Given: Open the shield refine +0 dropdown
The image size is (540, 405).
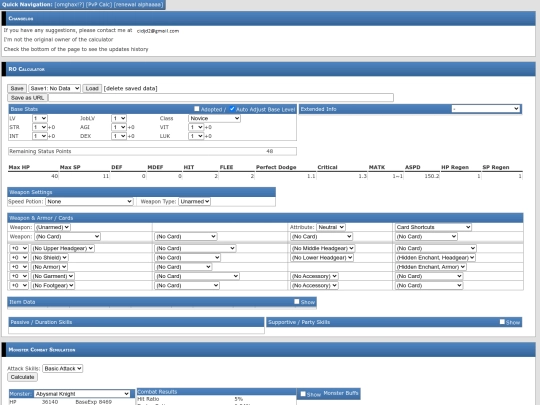Looking at the screenshot, I should pyautogui.click(x=19, y=258).
